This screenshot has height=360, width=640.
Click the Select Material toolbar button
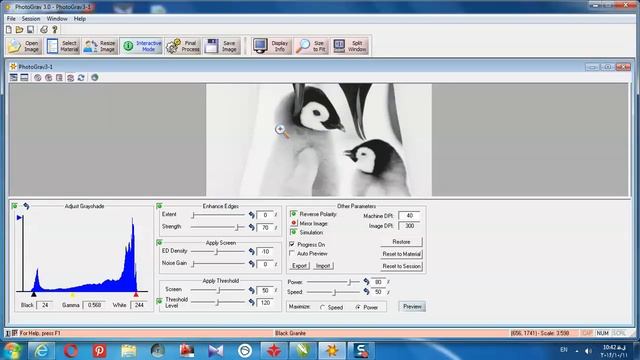pyautogui.click(x=62, y=46)
